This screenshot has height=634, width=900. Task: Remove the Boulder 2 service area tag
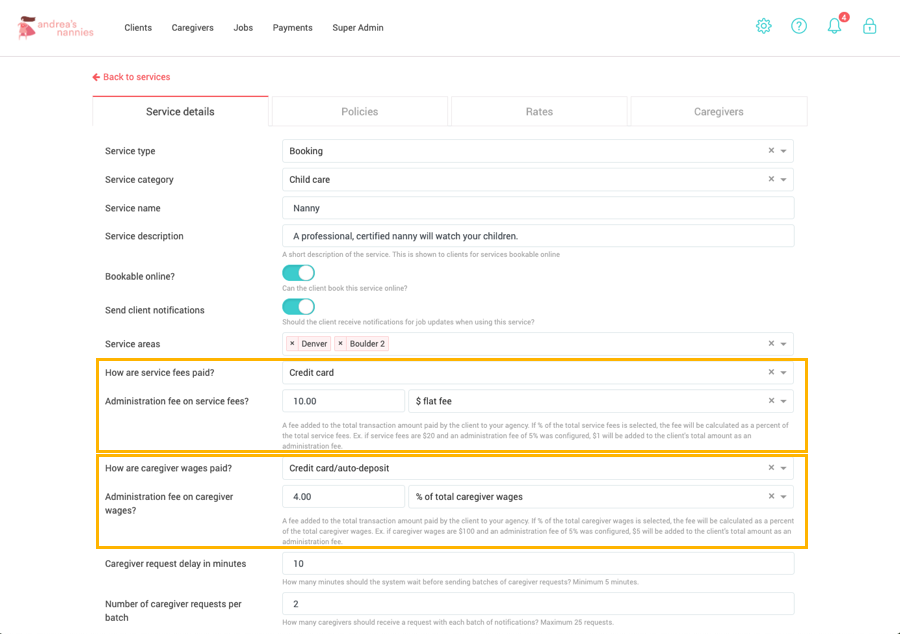(x=340, y=344)
